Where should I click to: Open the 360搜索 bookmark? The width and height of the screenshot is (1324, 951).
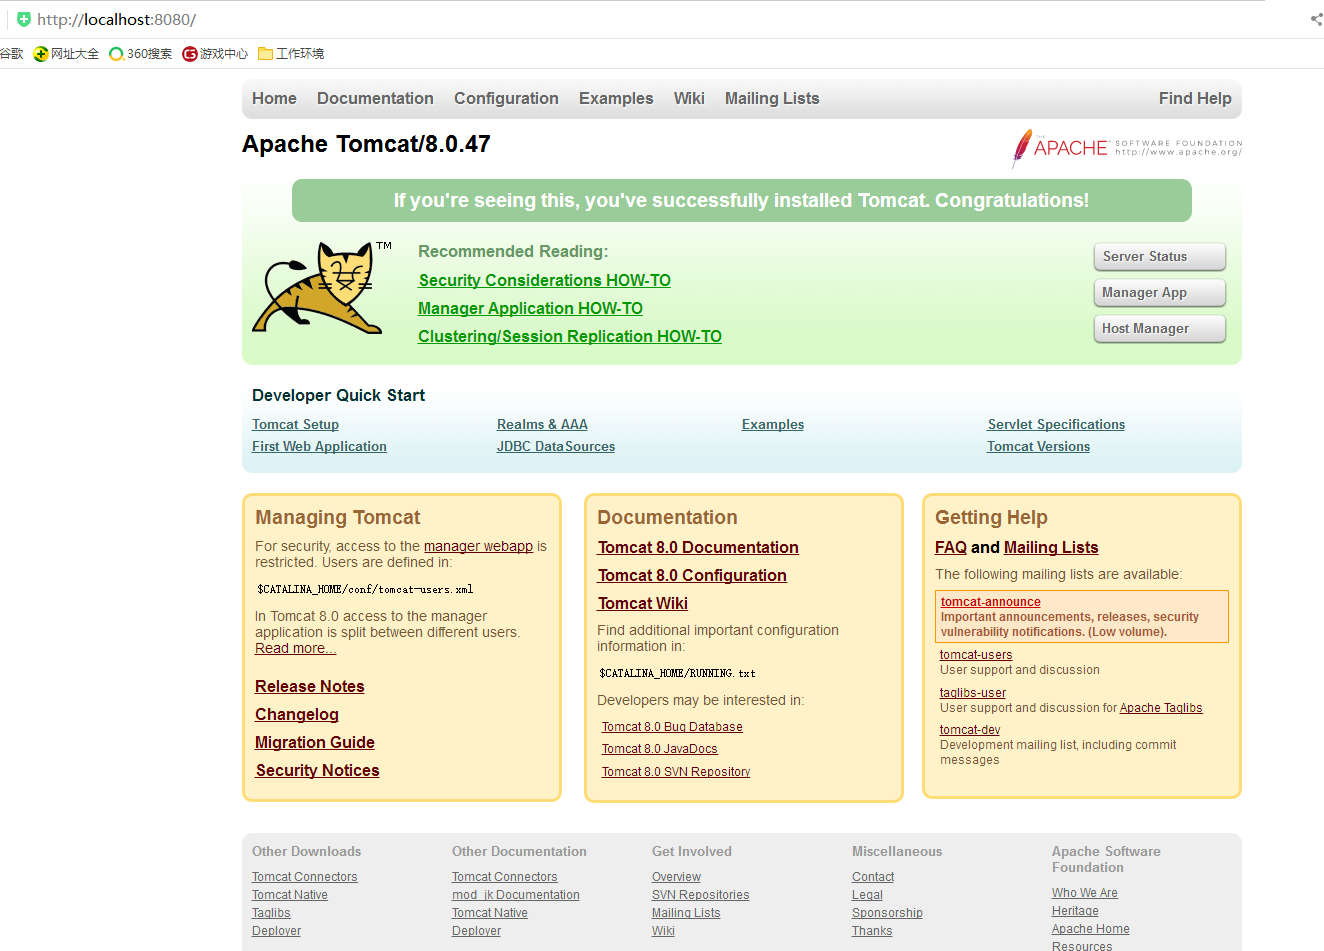click(141, 54)
